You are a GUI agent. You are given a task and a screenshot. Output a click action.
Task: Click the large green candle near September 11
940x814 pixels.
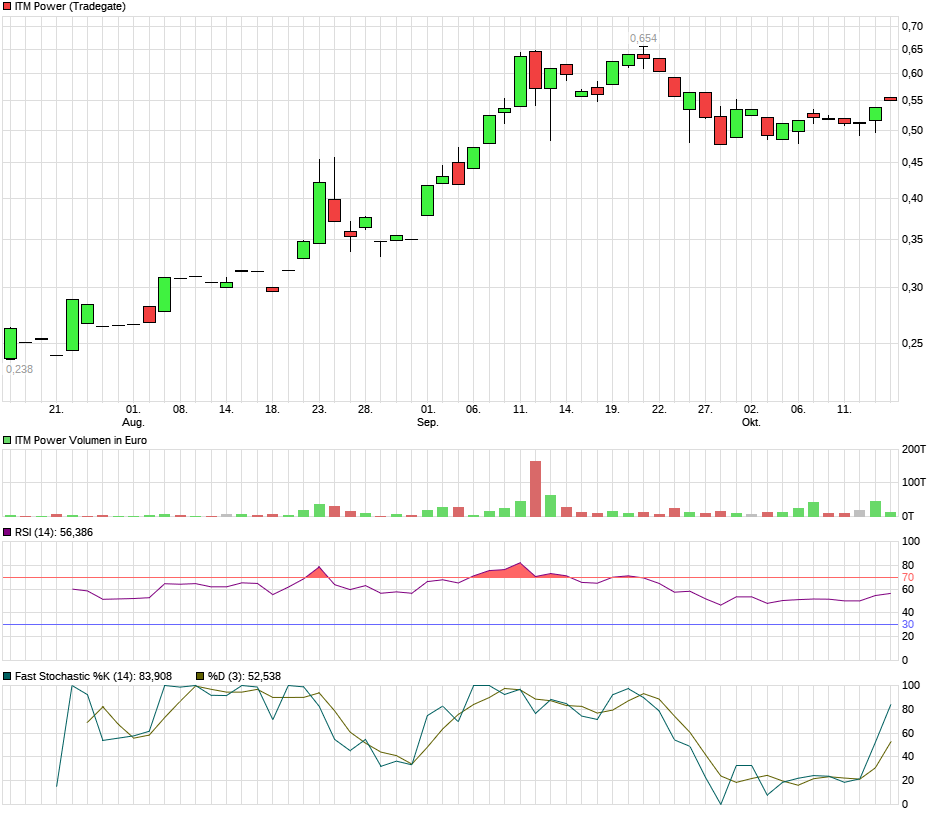pyautogui.click(x=520, y=80)
